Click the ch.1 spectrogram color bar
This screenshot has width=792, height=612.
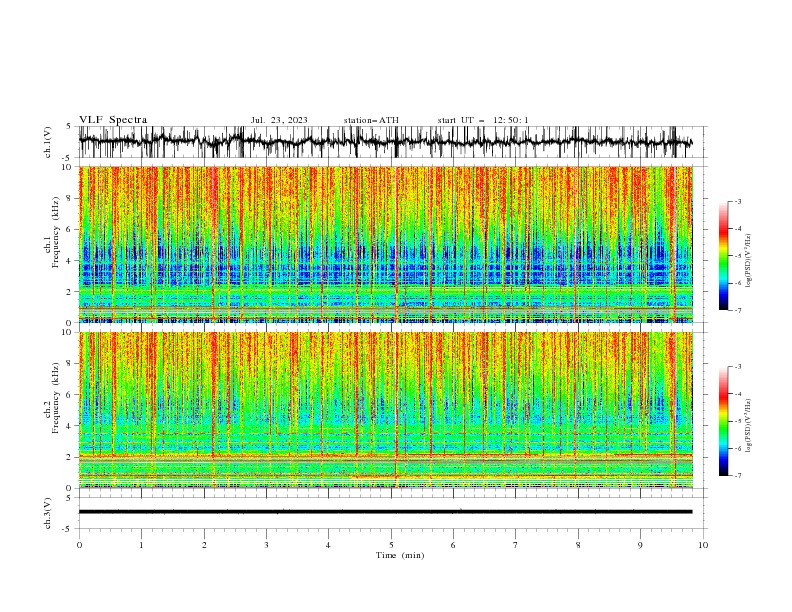pos(723,256)
